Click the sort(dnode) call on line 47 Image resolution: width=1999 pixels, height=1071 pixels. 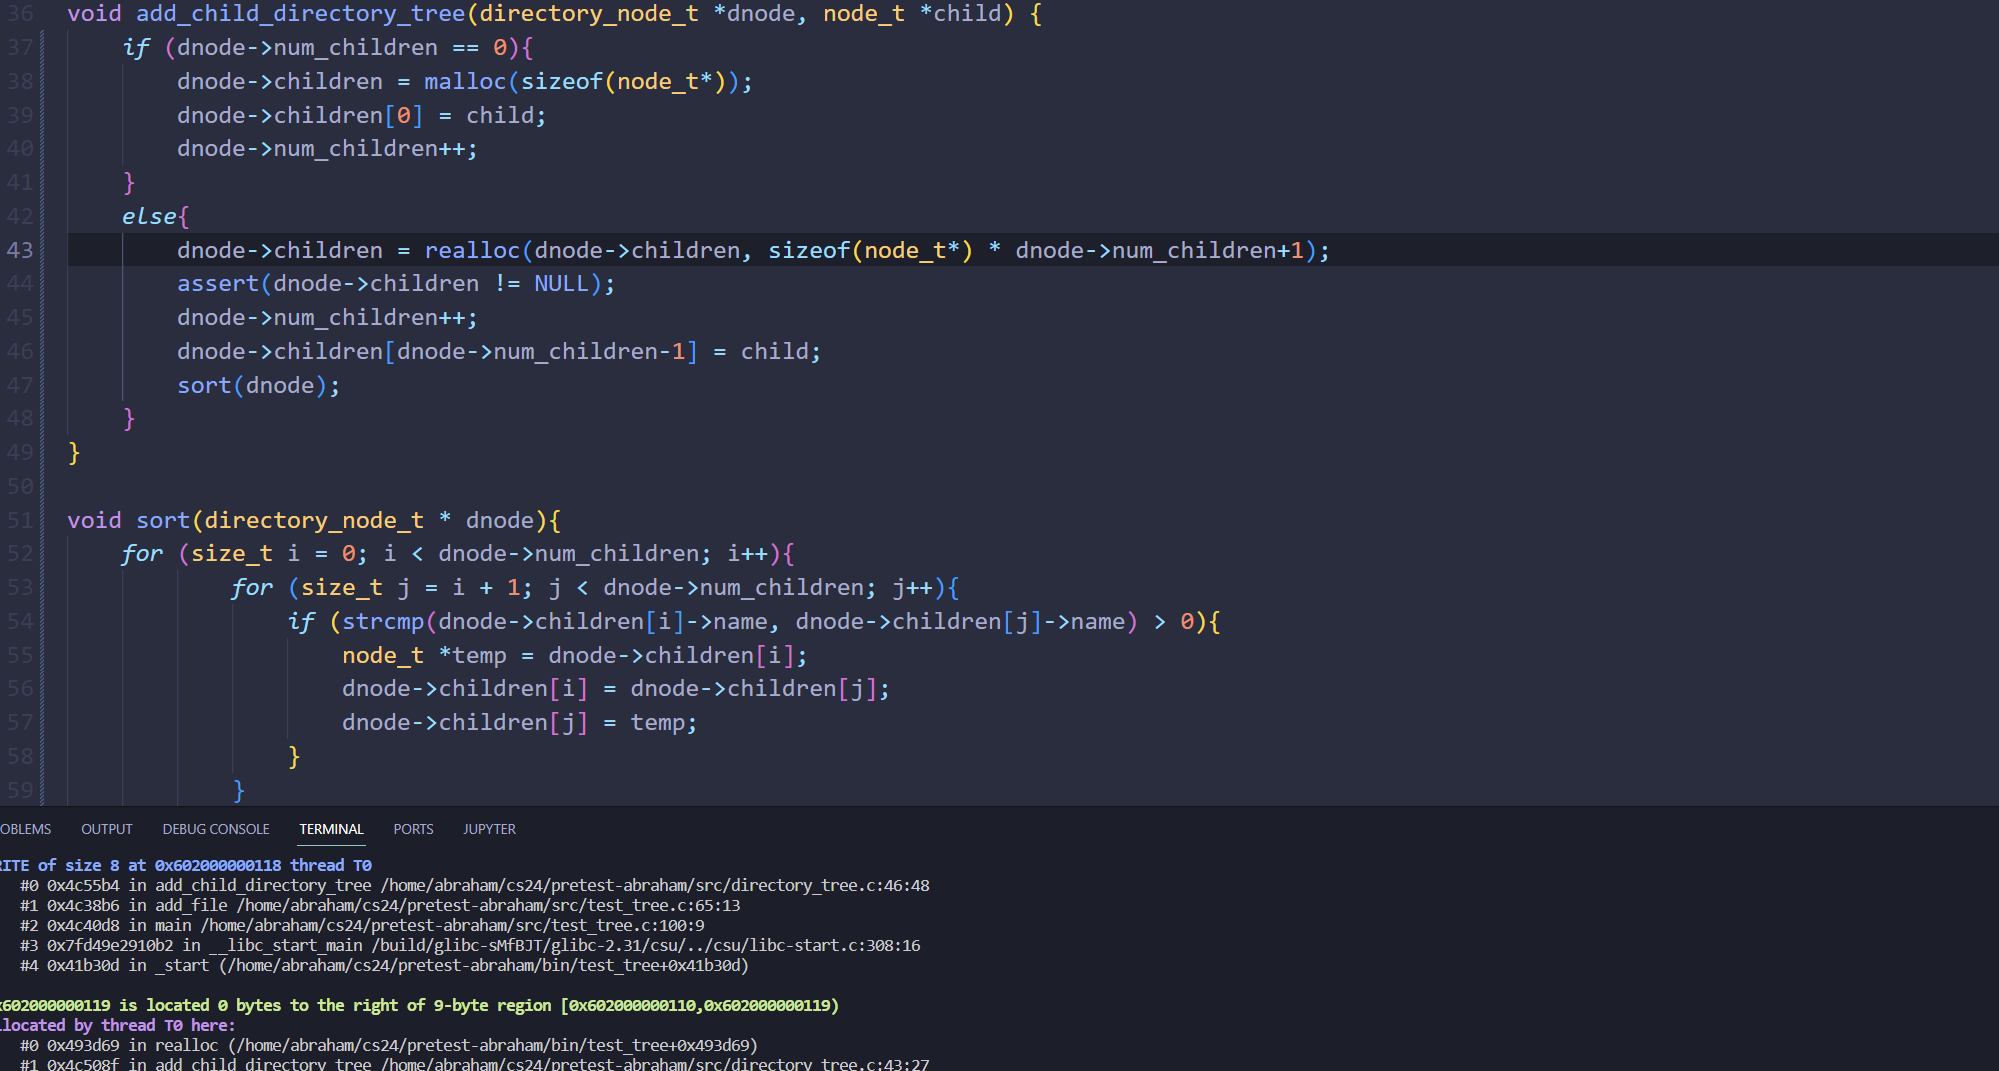204,385
